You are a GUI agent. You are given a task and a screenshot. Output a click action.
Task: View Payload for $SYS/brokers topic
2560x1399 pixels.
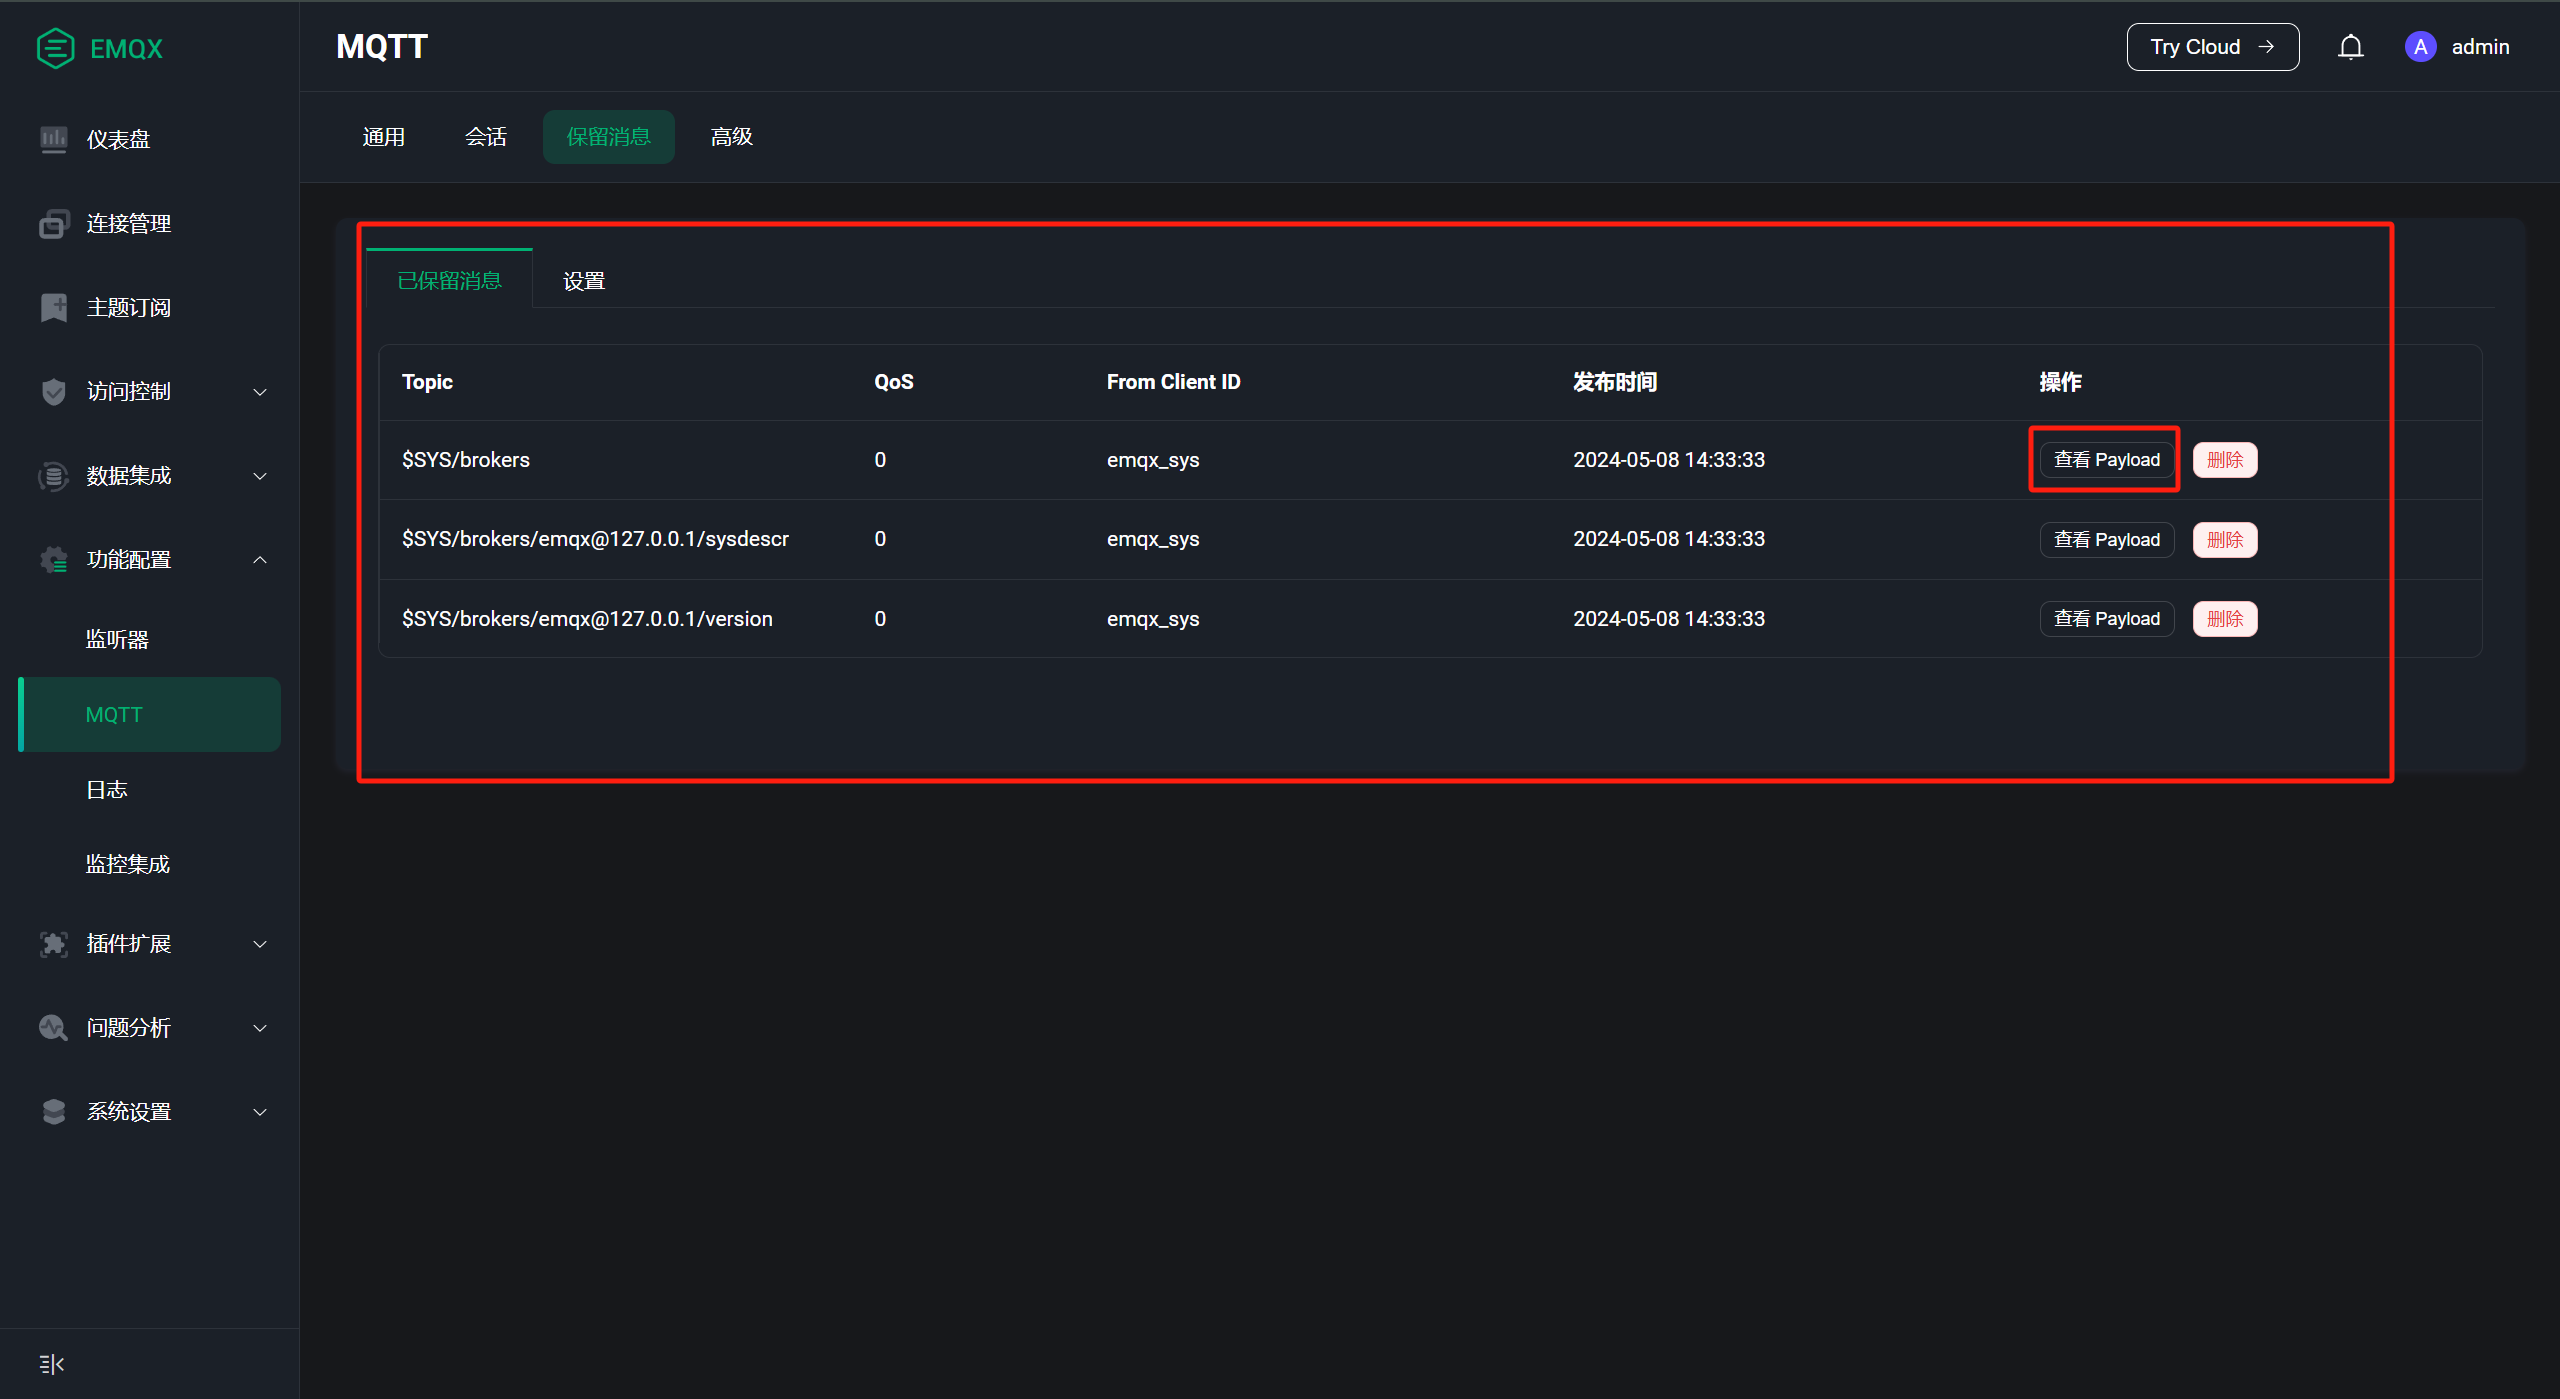2106,460
